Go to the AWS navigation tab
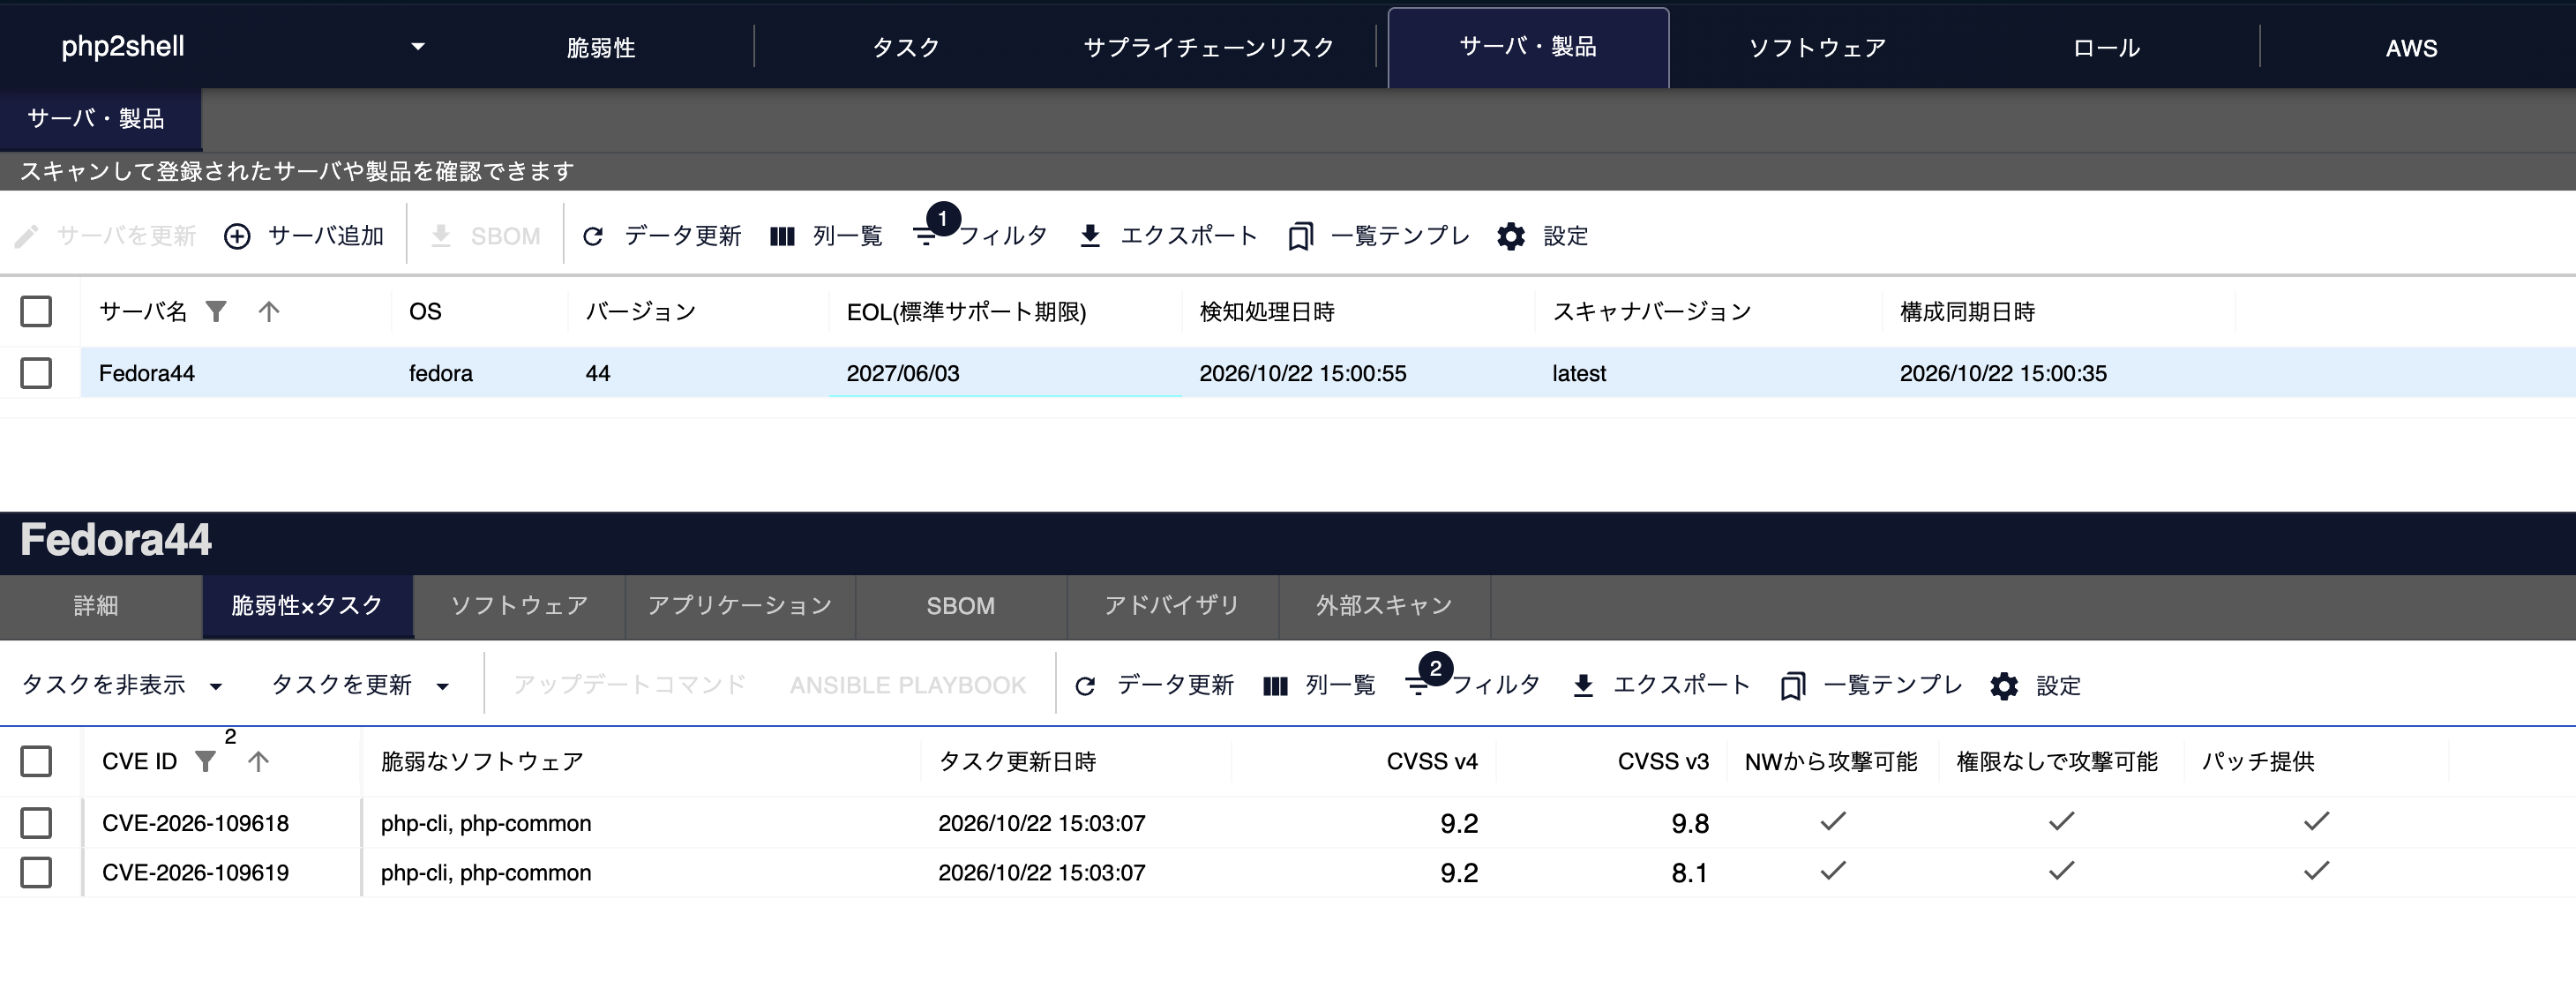2576x981 pixels. (2411, 47)
